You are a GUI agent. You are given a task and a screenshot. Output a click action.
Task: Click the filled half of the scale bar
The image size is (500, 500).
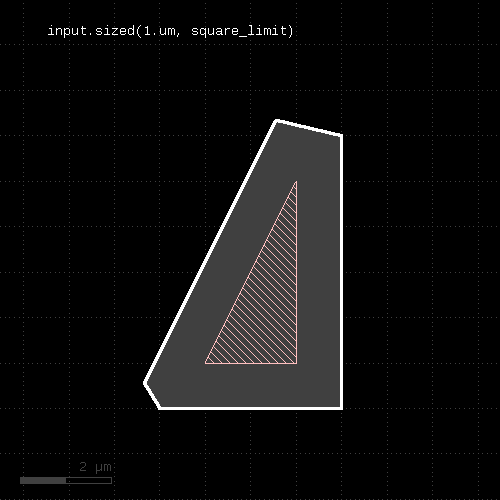coord(43,480)
